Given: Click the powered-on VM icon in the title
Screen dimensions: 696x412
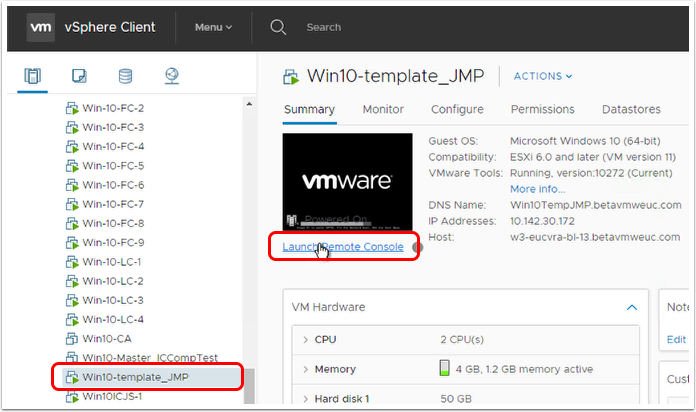Looking at the screenshot, I should 291,77.
